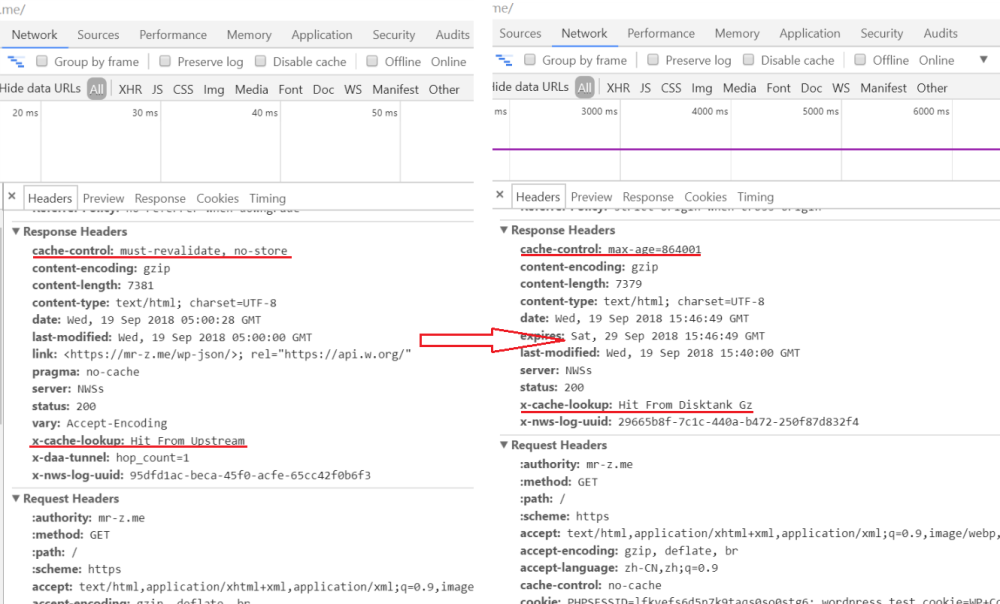
Task: Close the left request details pane
Action: (11, 196)
